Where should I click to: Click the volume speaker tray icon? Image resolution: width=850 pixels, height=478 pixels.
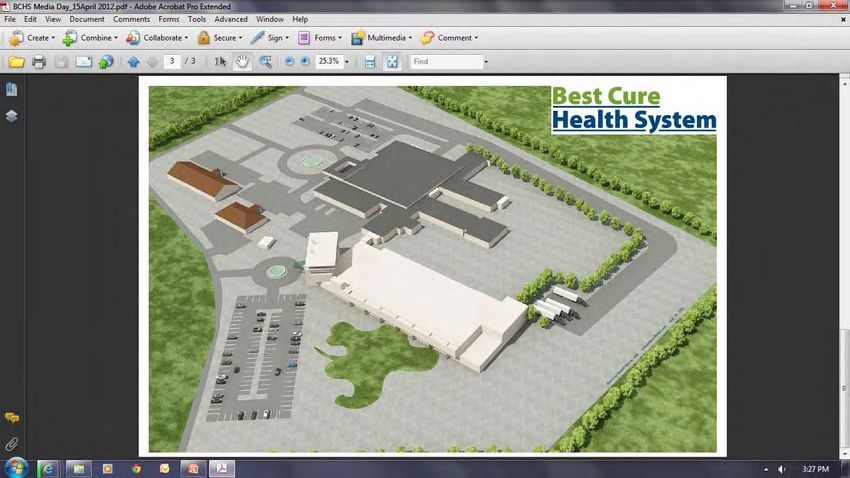click(x=781, y=469)
